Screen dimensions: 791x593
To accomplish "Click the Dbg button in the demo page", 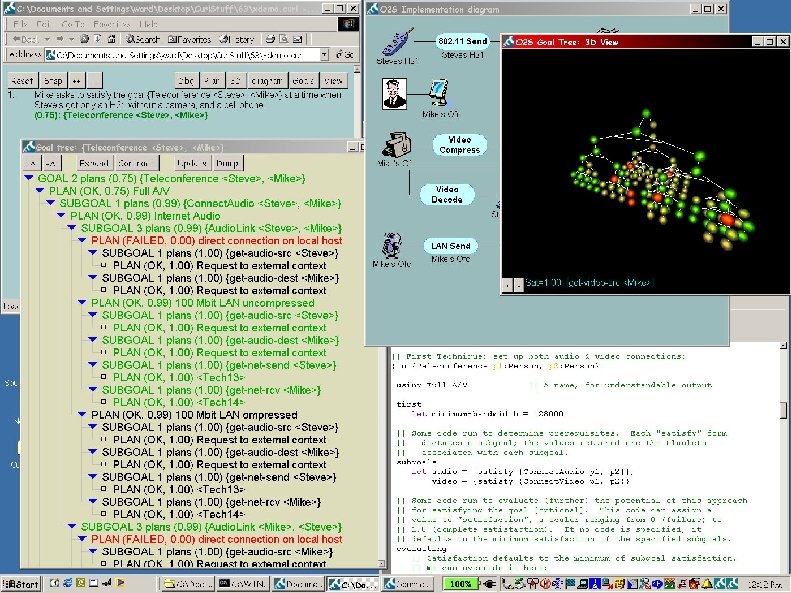I will [187, 81].
